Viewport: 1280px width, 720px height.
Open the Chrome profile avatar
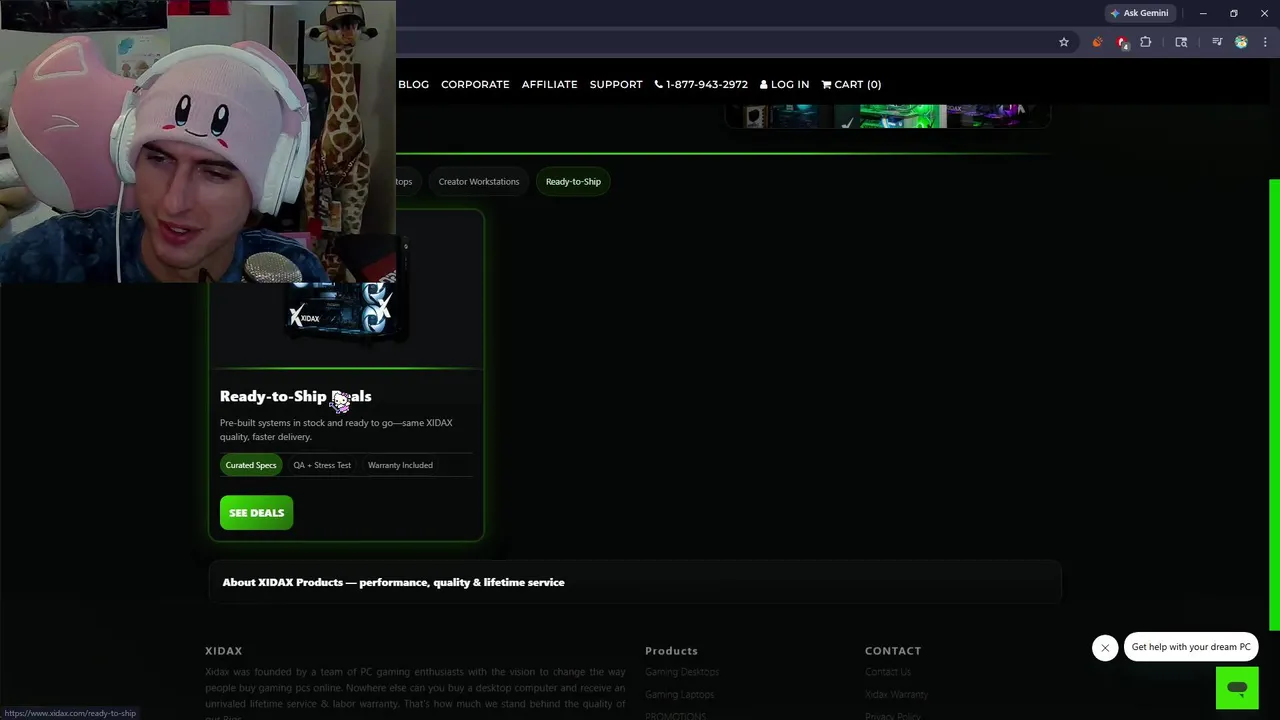pos(1241,42)
